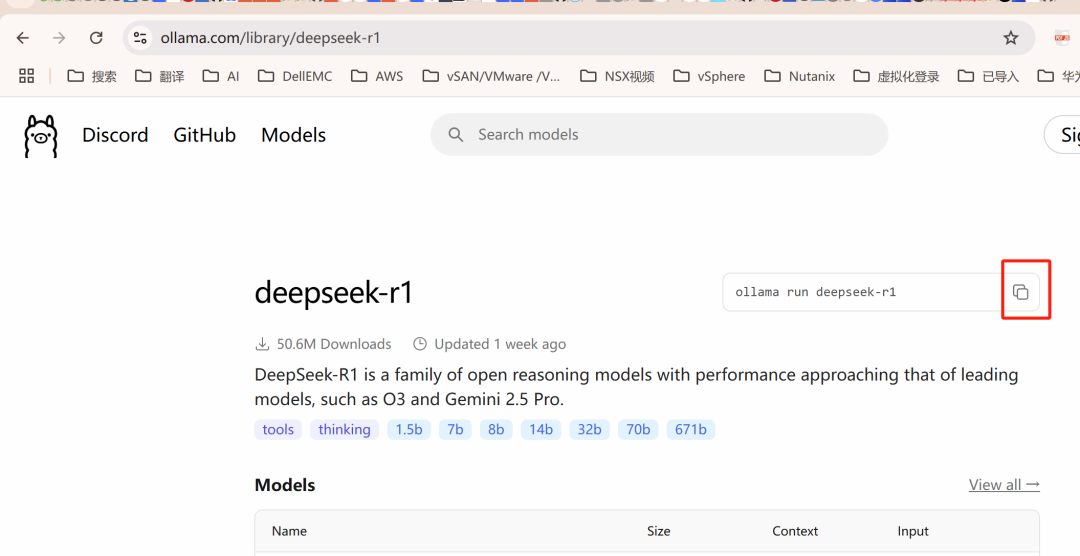This screenshot has width=1080, height=556.
Task: Open the AI bookmark folder
Action: (x=220, y=76)
